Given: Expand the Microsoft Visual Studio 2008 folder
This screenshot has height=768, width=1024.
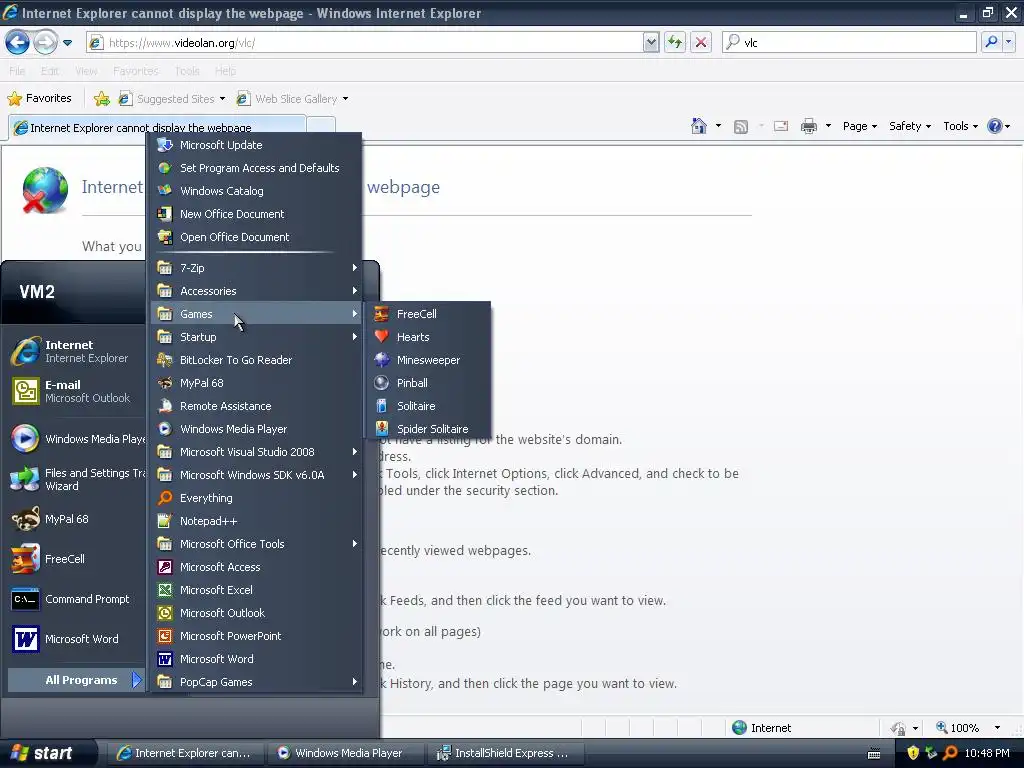Looking at the screenshot, I should pos(257,452).
